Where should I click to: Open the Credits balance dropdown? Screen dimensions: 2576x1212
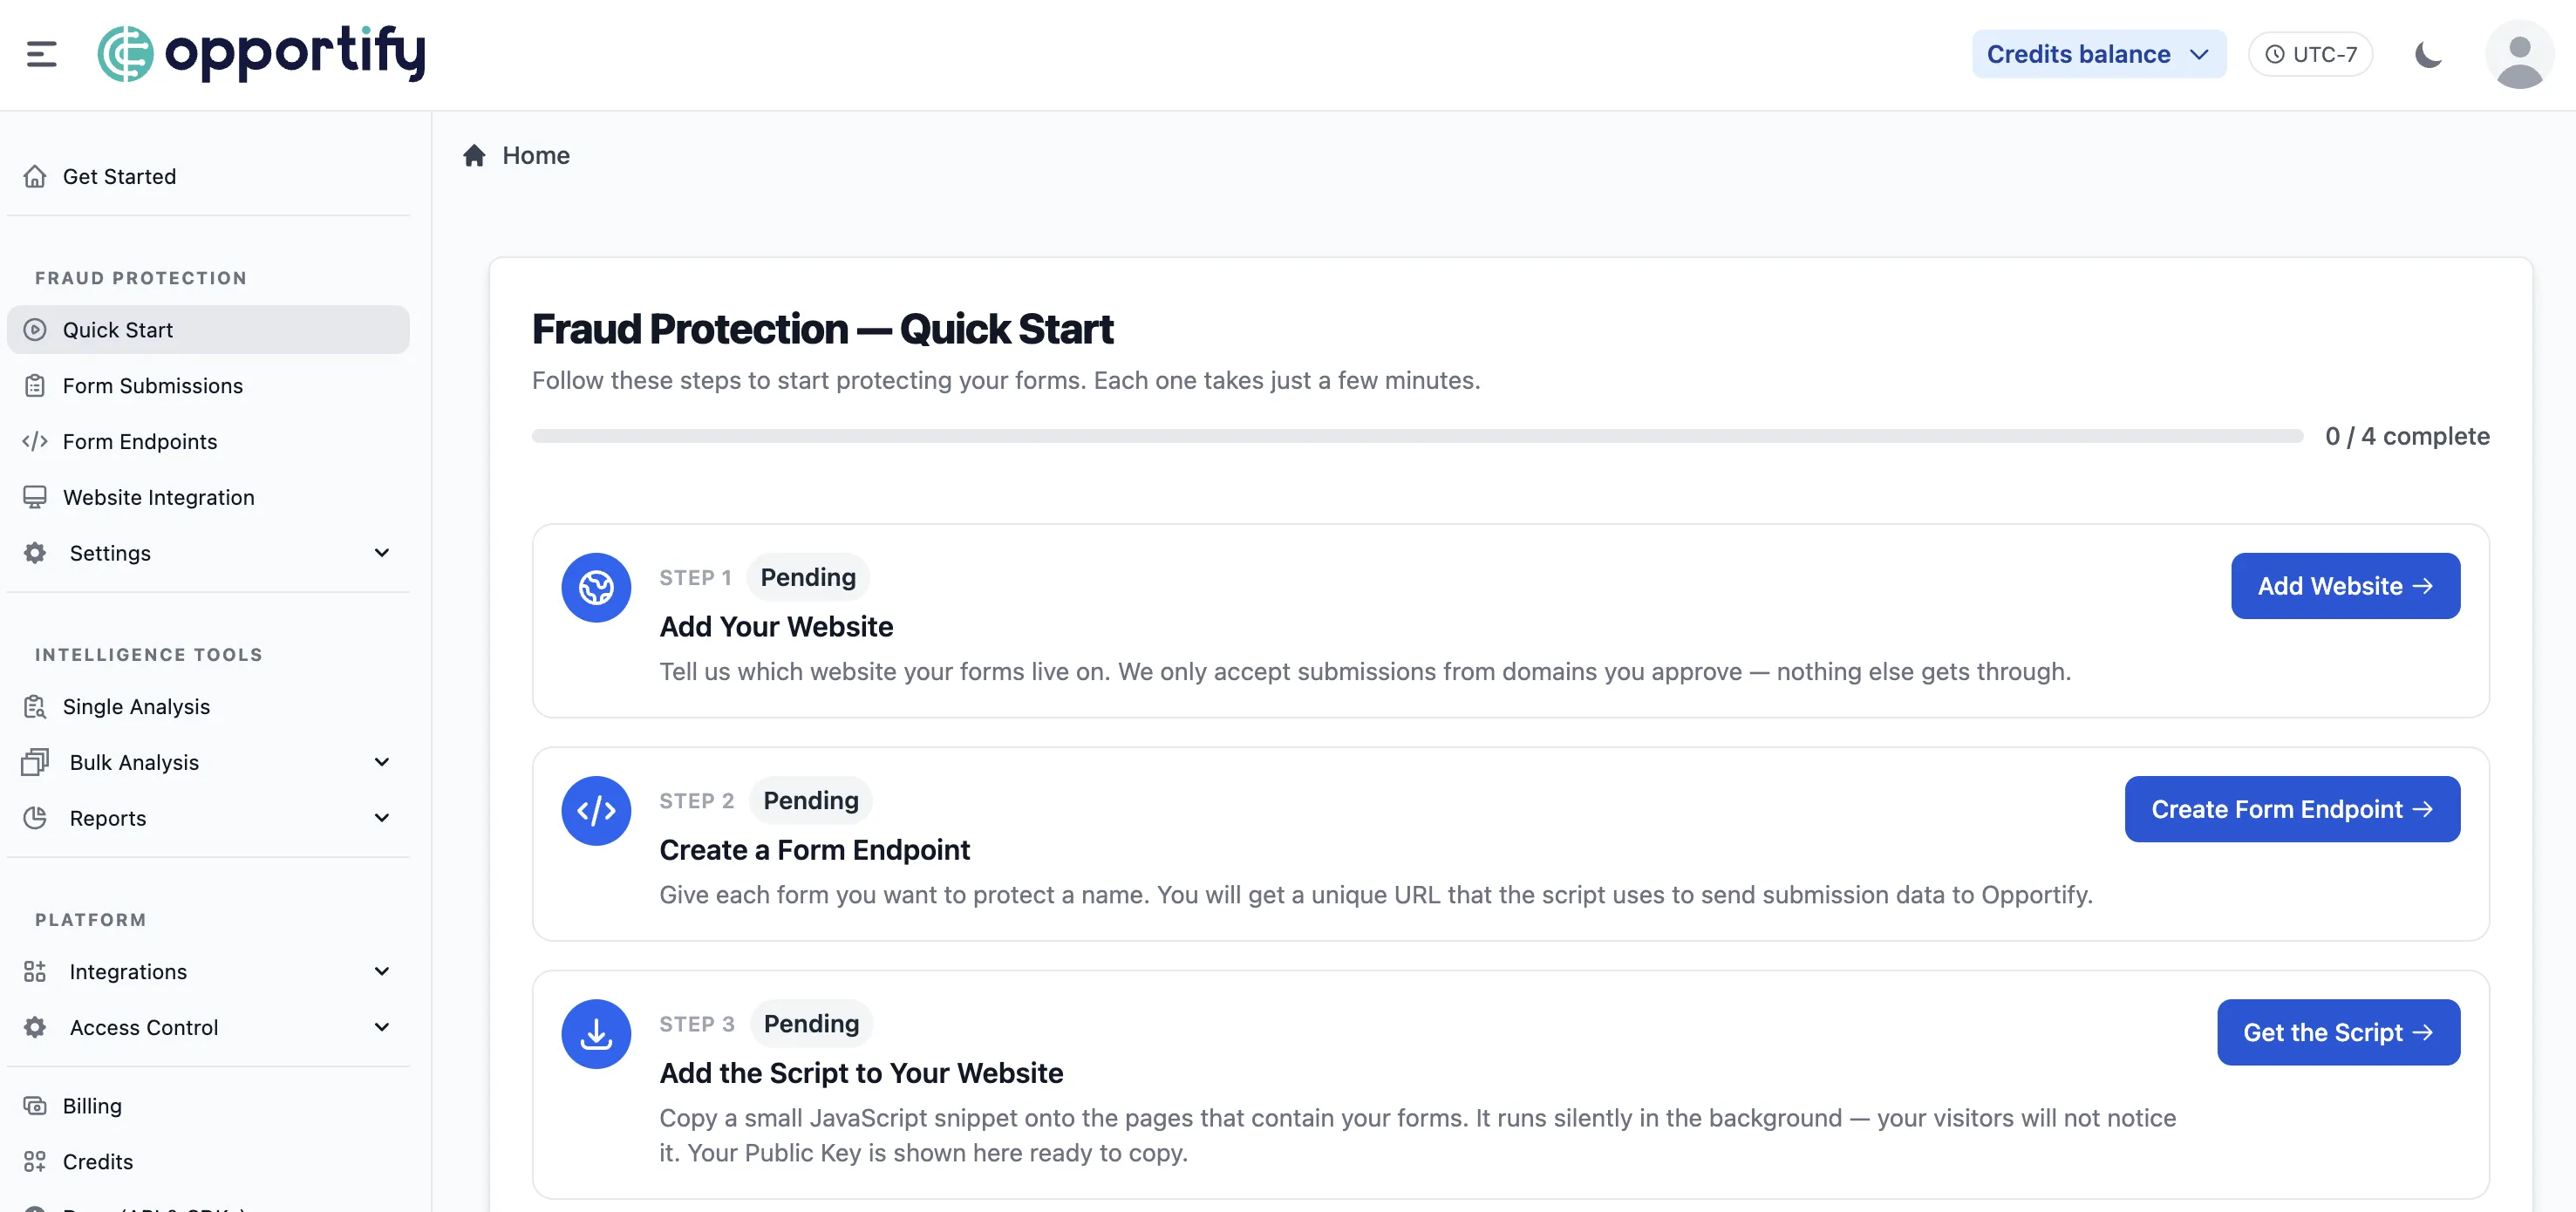click(2098, 53)
